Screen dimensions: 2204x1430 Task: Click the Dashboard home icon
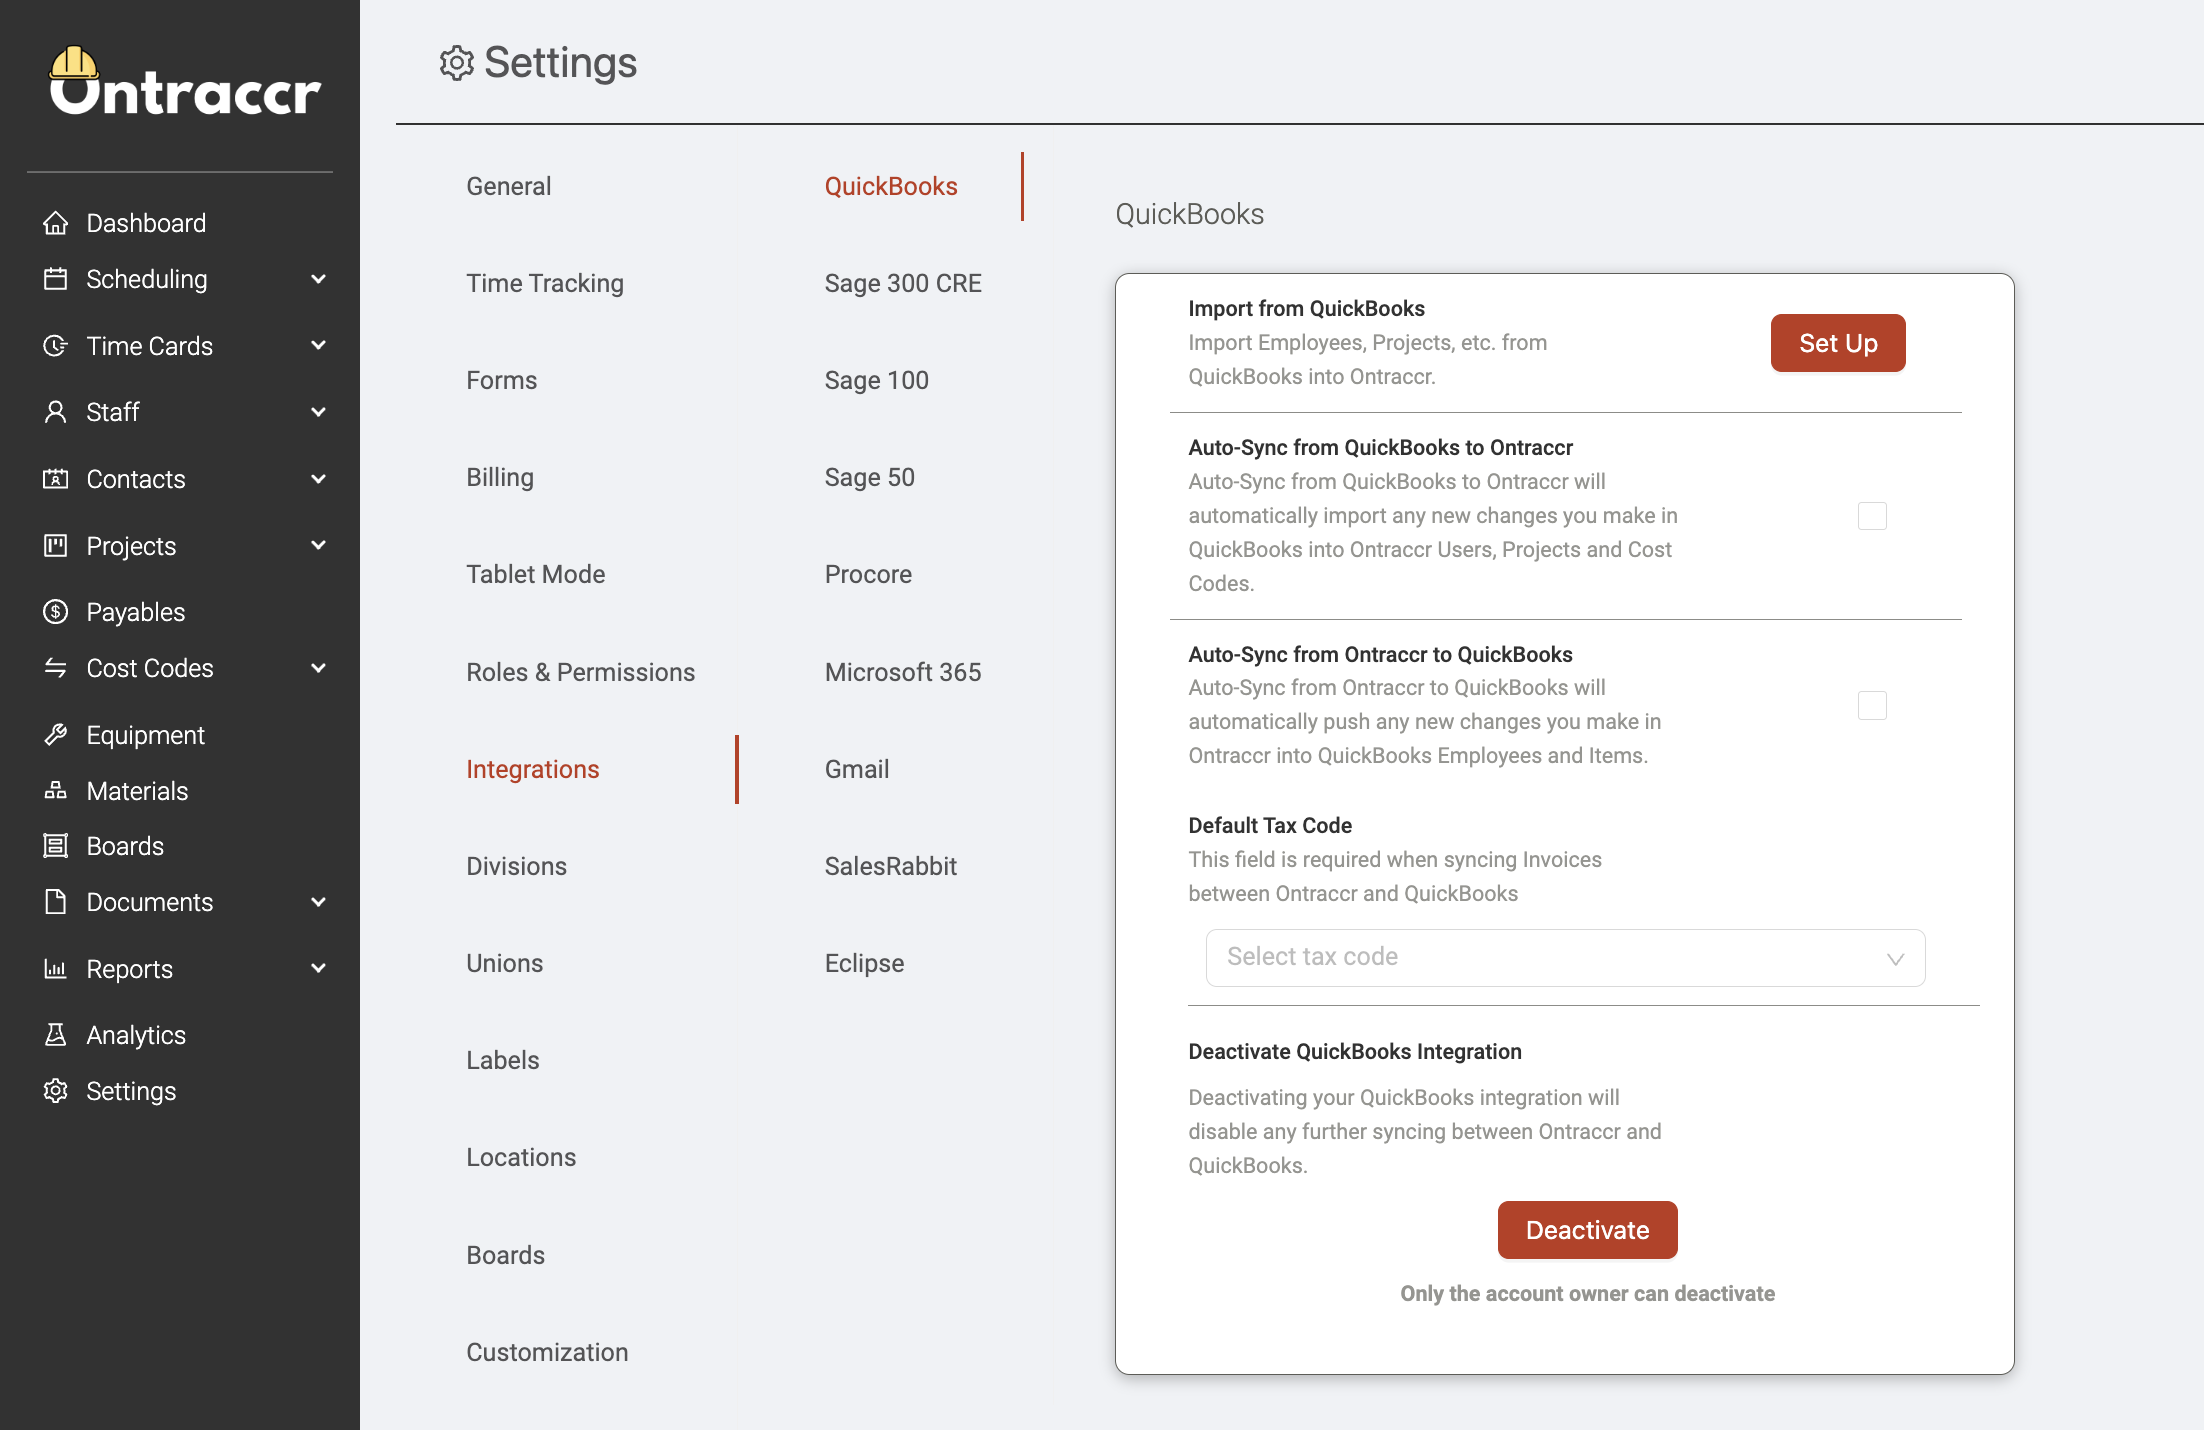click(x=56, y=223)
